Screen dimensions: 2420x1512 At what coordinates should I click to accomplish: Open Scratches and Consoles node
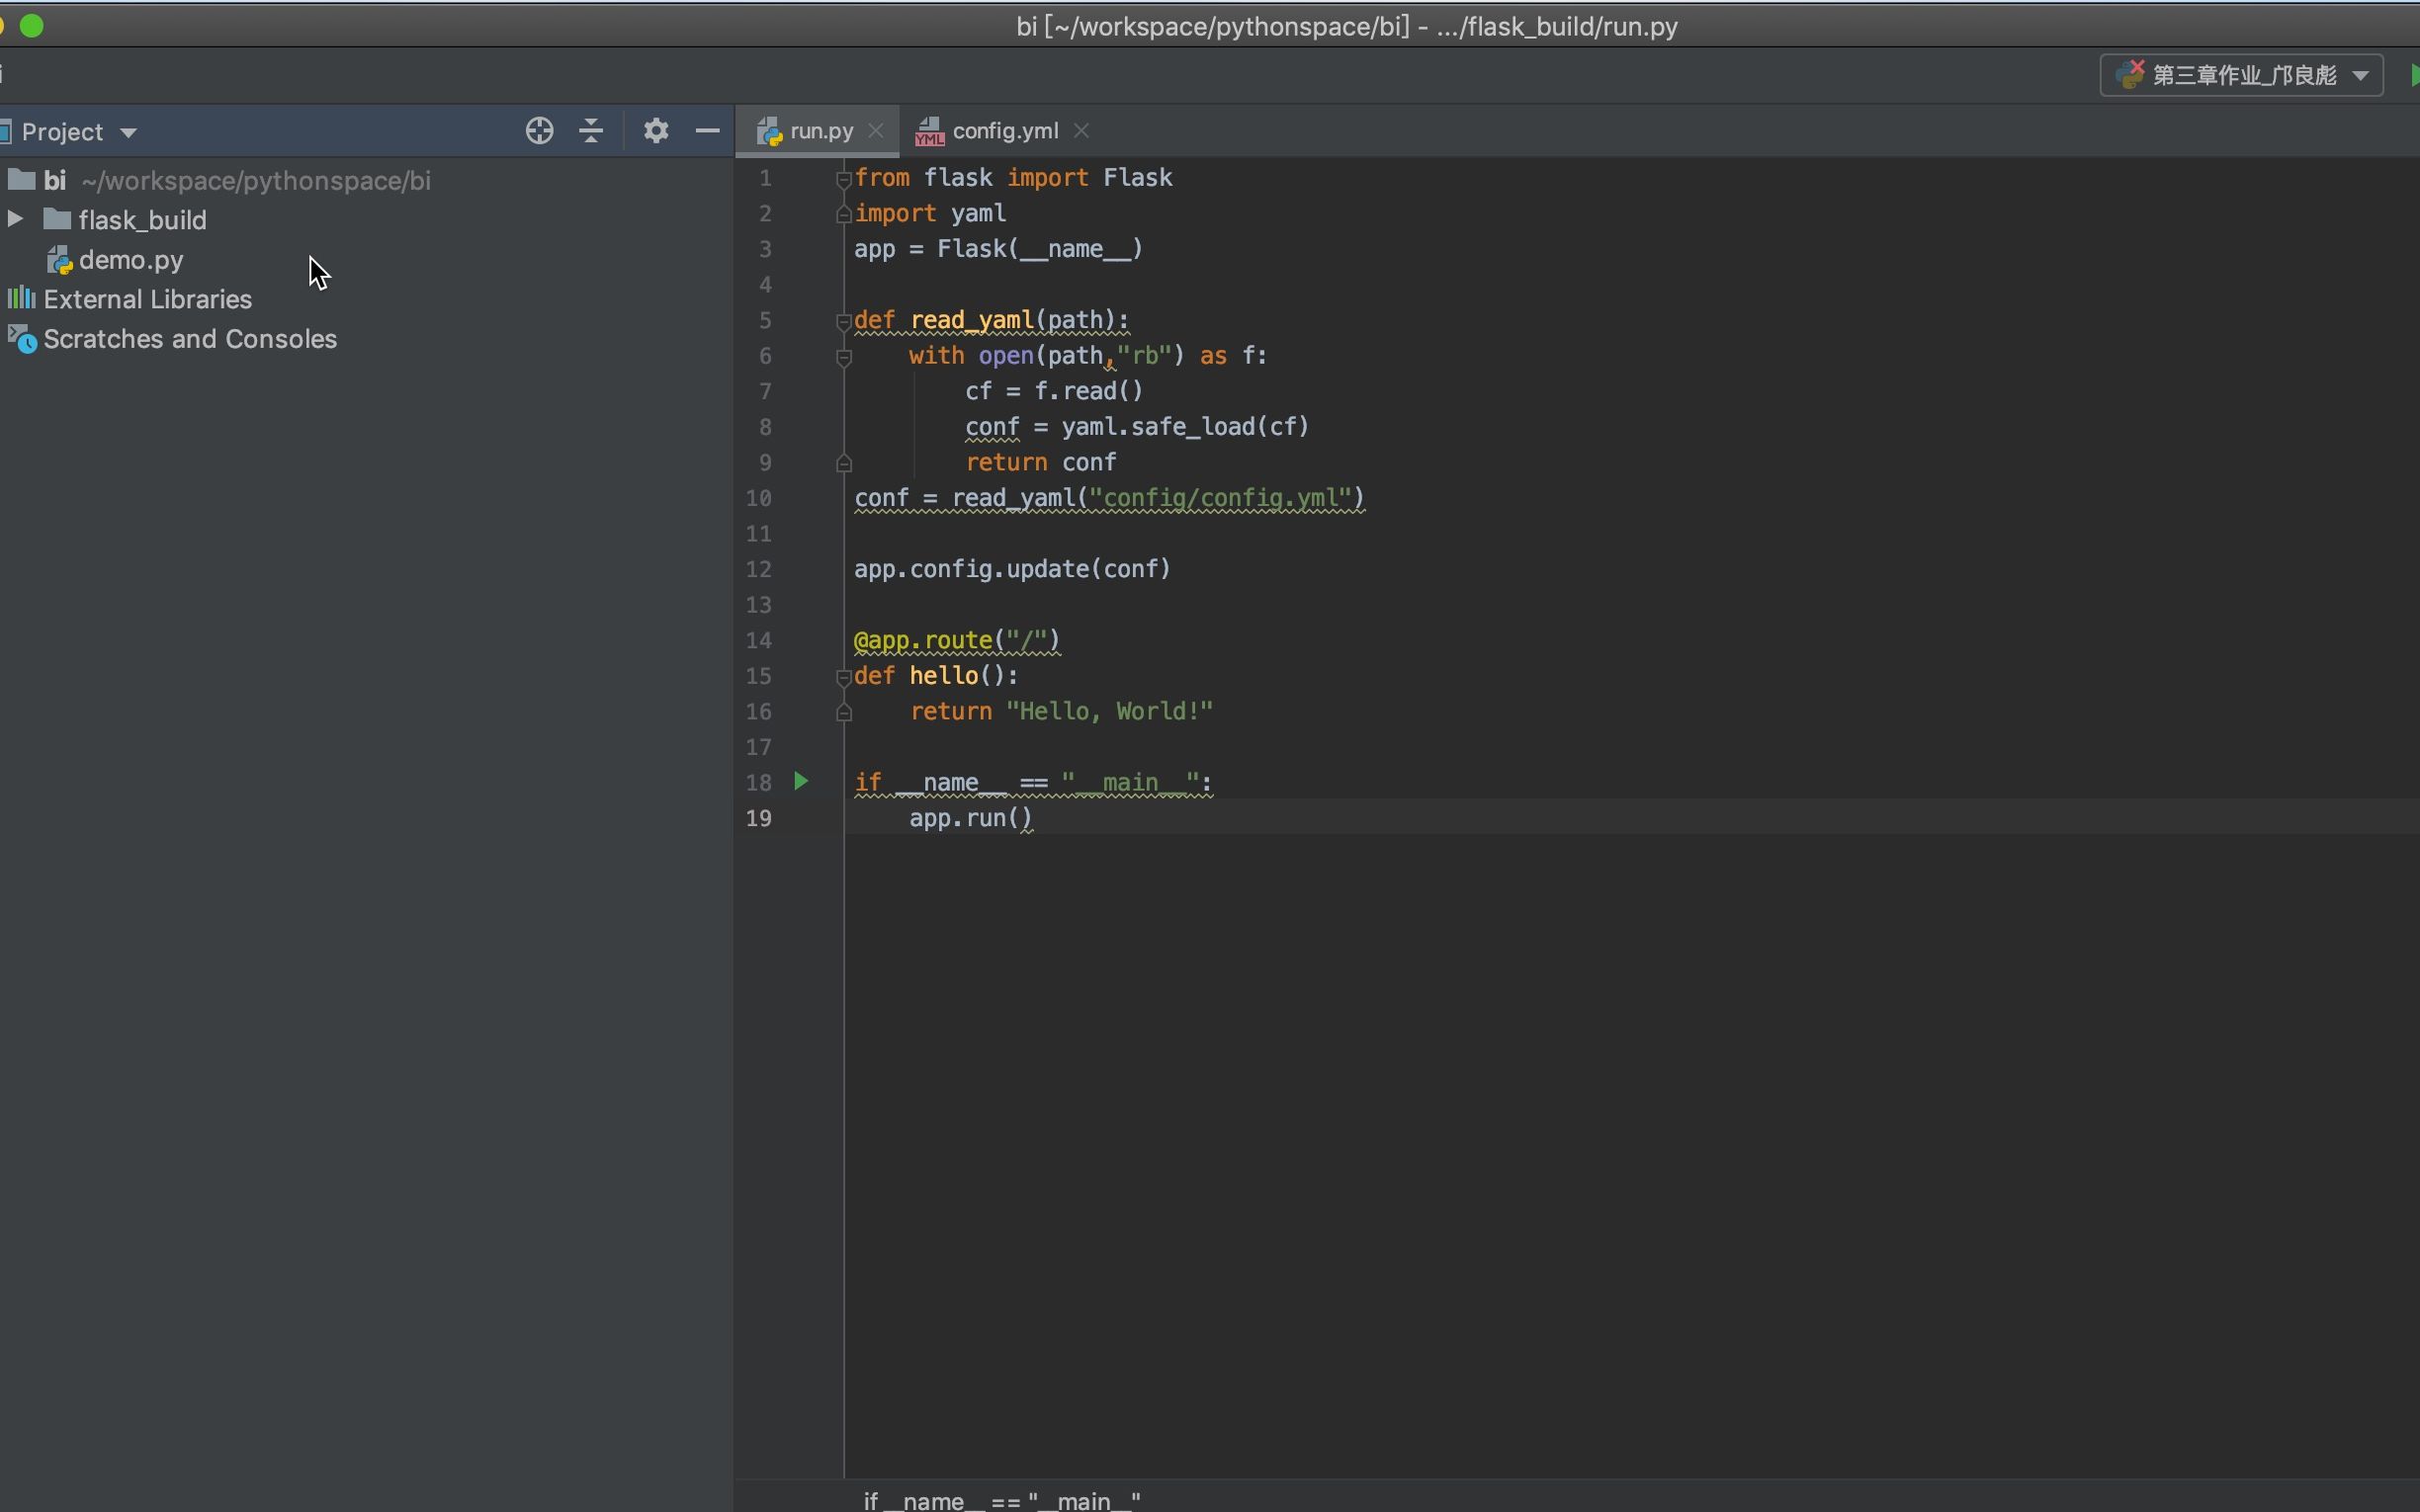coord(189,339)
